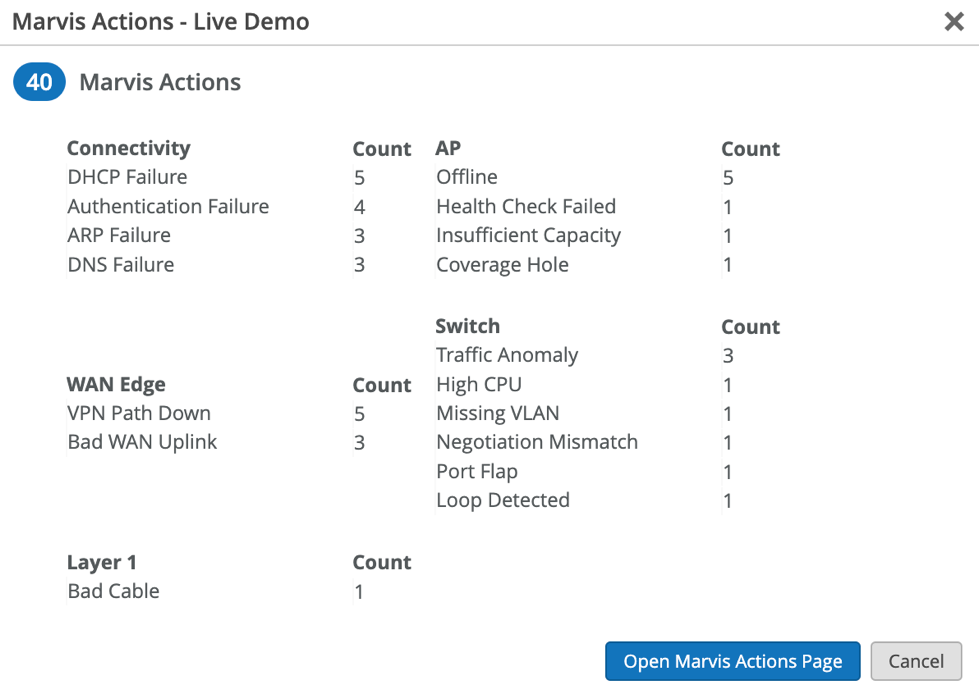979x699 pixels.
Task: Select the DHCP Failure row
Action: click(127, 178)
